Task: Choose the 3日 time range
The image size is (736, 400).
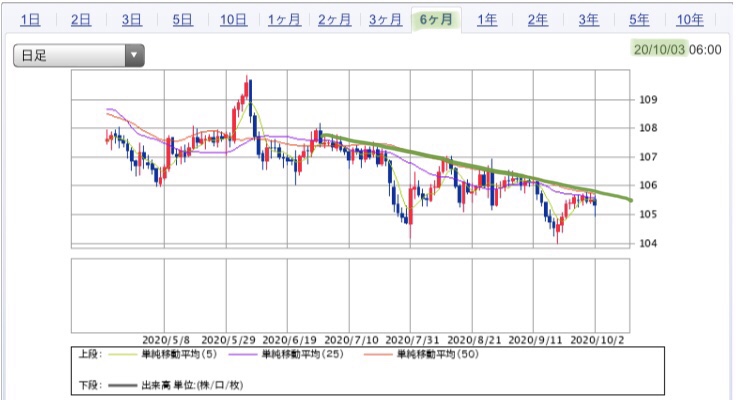Action: tap(132, 20)
